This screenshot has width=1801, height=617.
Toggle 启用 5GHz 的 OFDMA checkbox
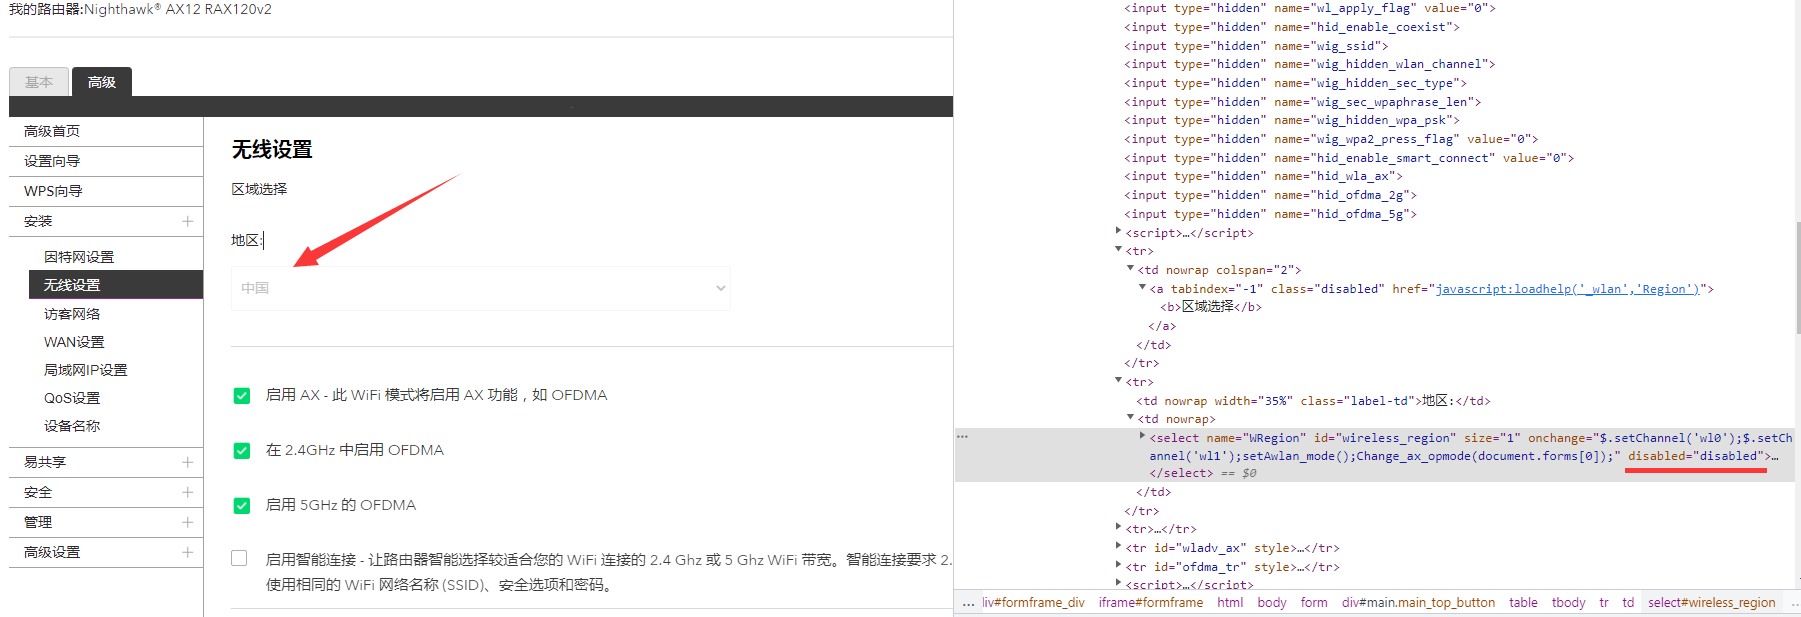242,506
